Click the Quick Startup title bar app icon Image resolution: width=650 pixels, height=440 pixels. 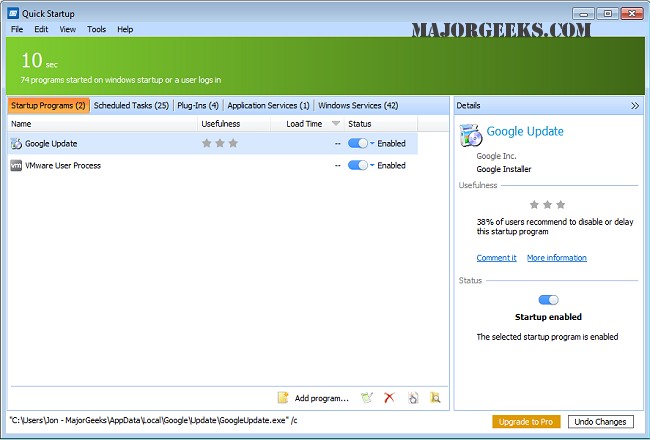point(13,13)
